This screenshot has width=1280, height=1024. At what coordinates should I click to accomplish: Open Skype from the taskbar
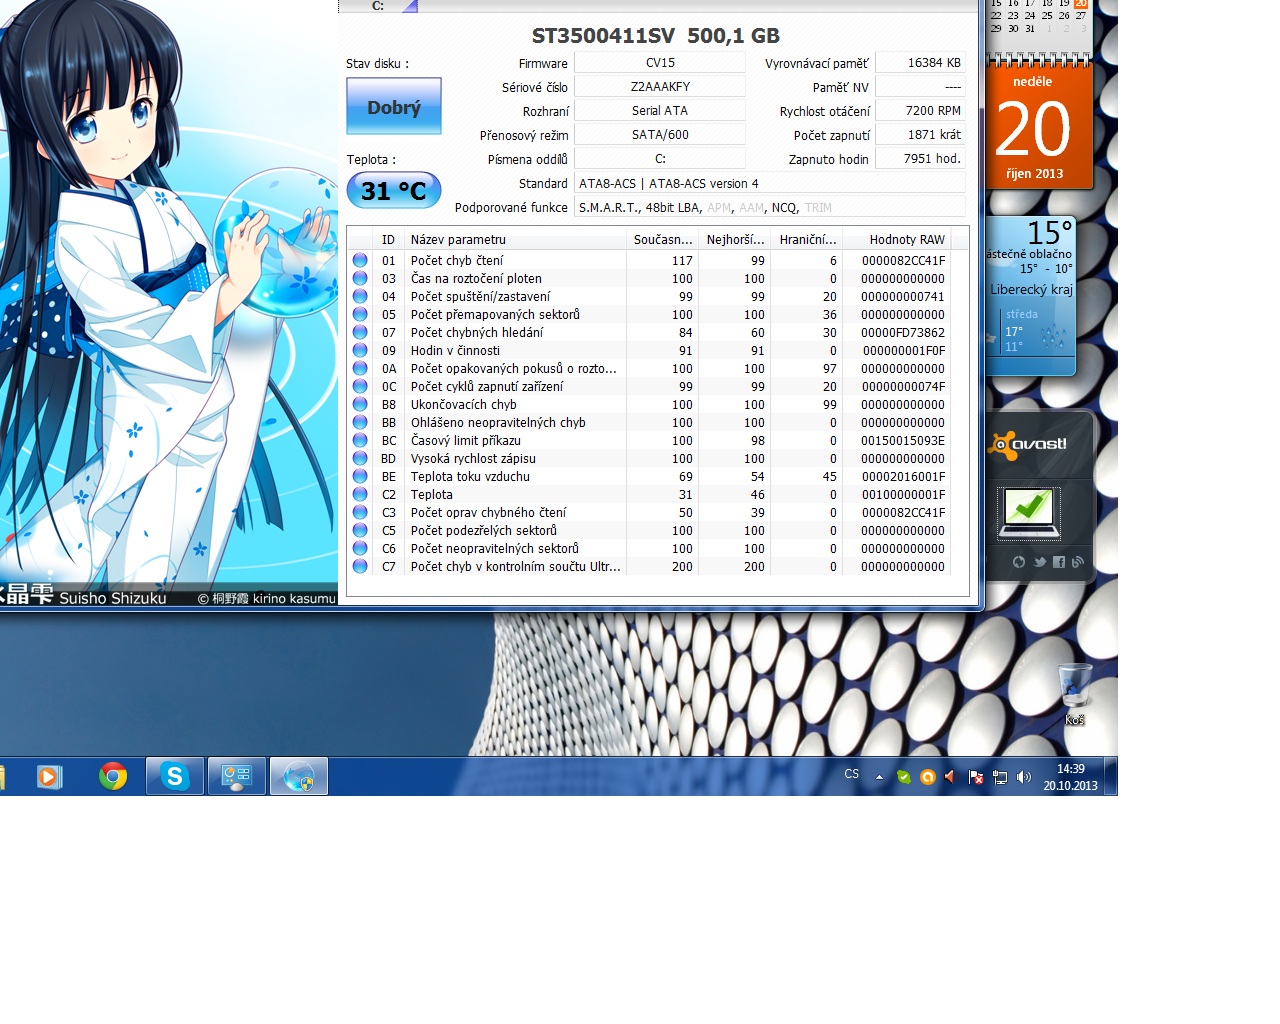(x=175, y=776)
